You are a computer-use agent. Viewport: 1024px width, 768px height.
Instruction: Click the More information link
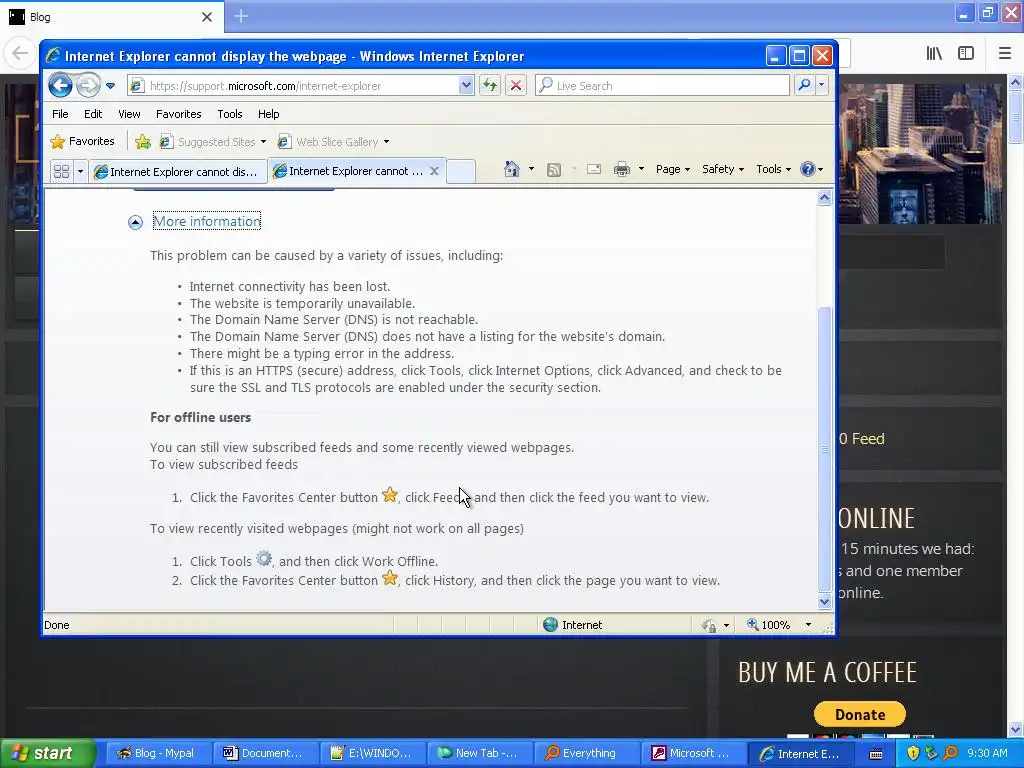point(207,221)
